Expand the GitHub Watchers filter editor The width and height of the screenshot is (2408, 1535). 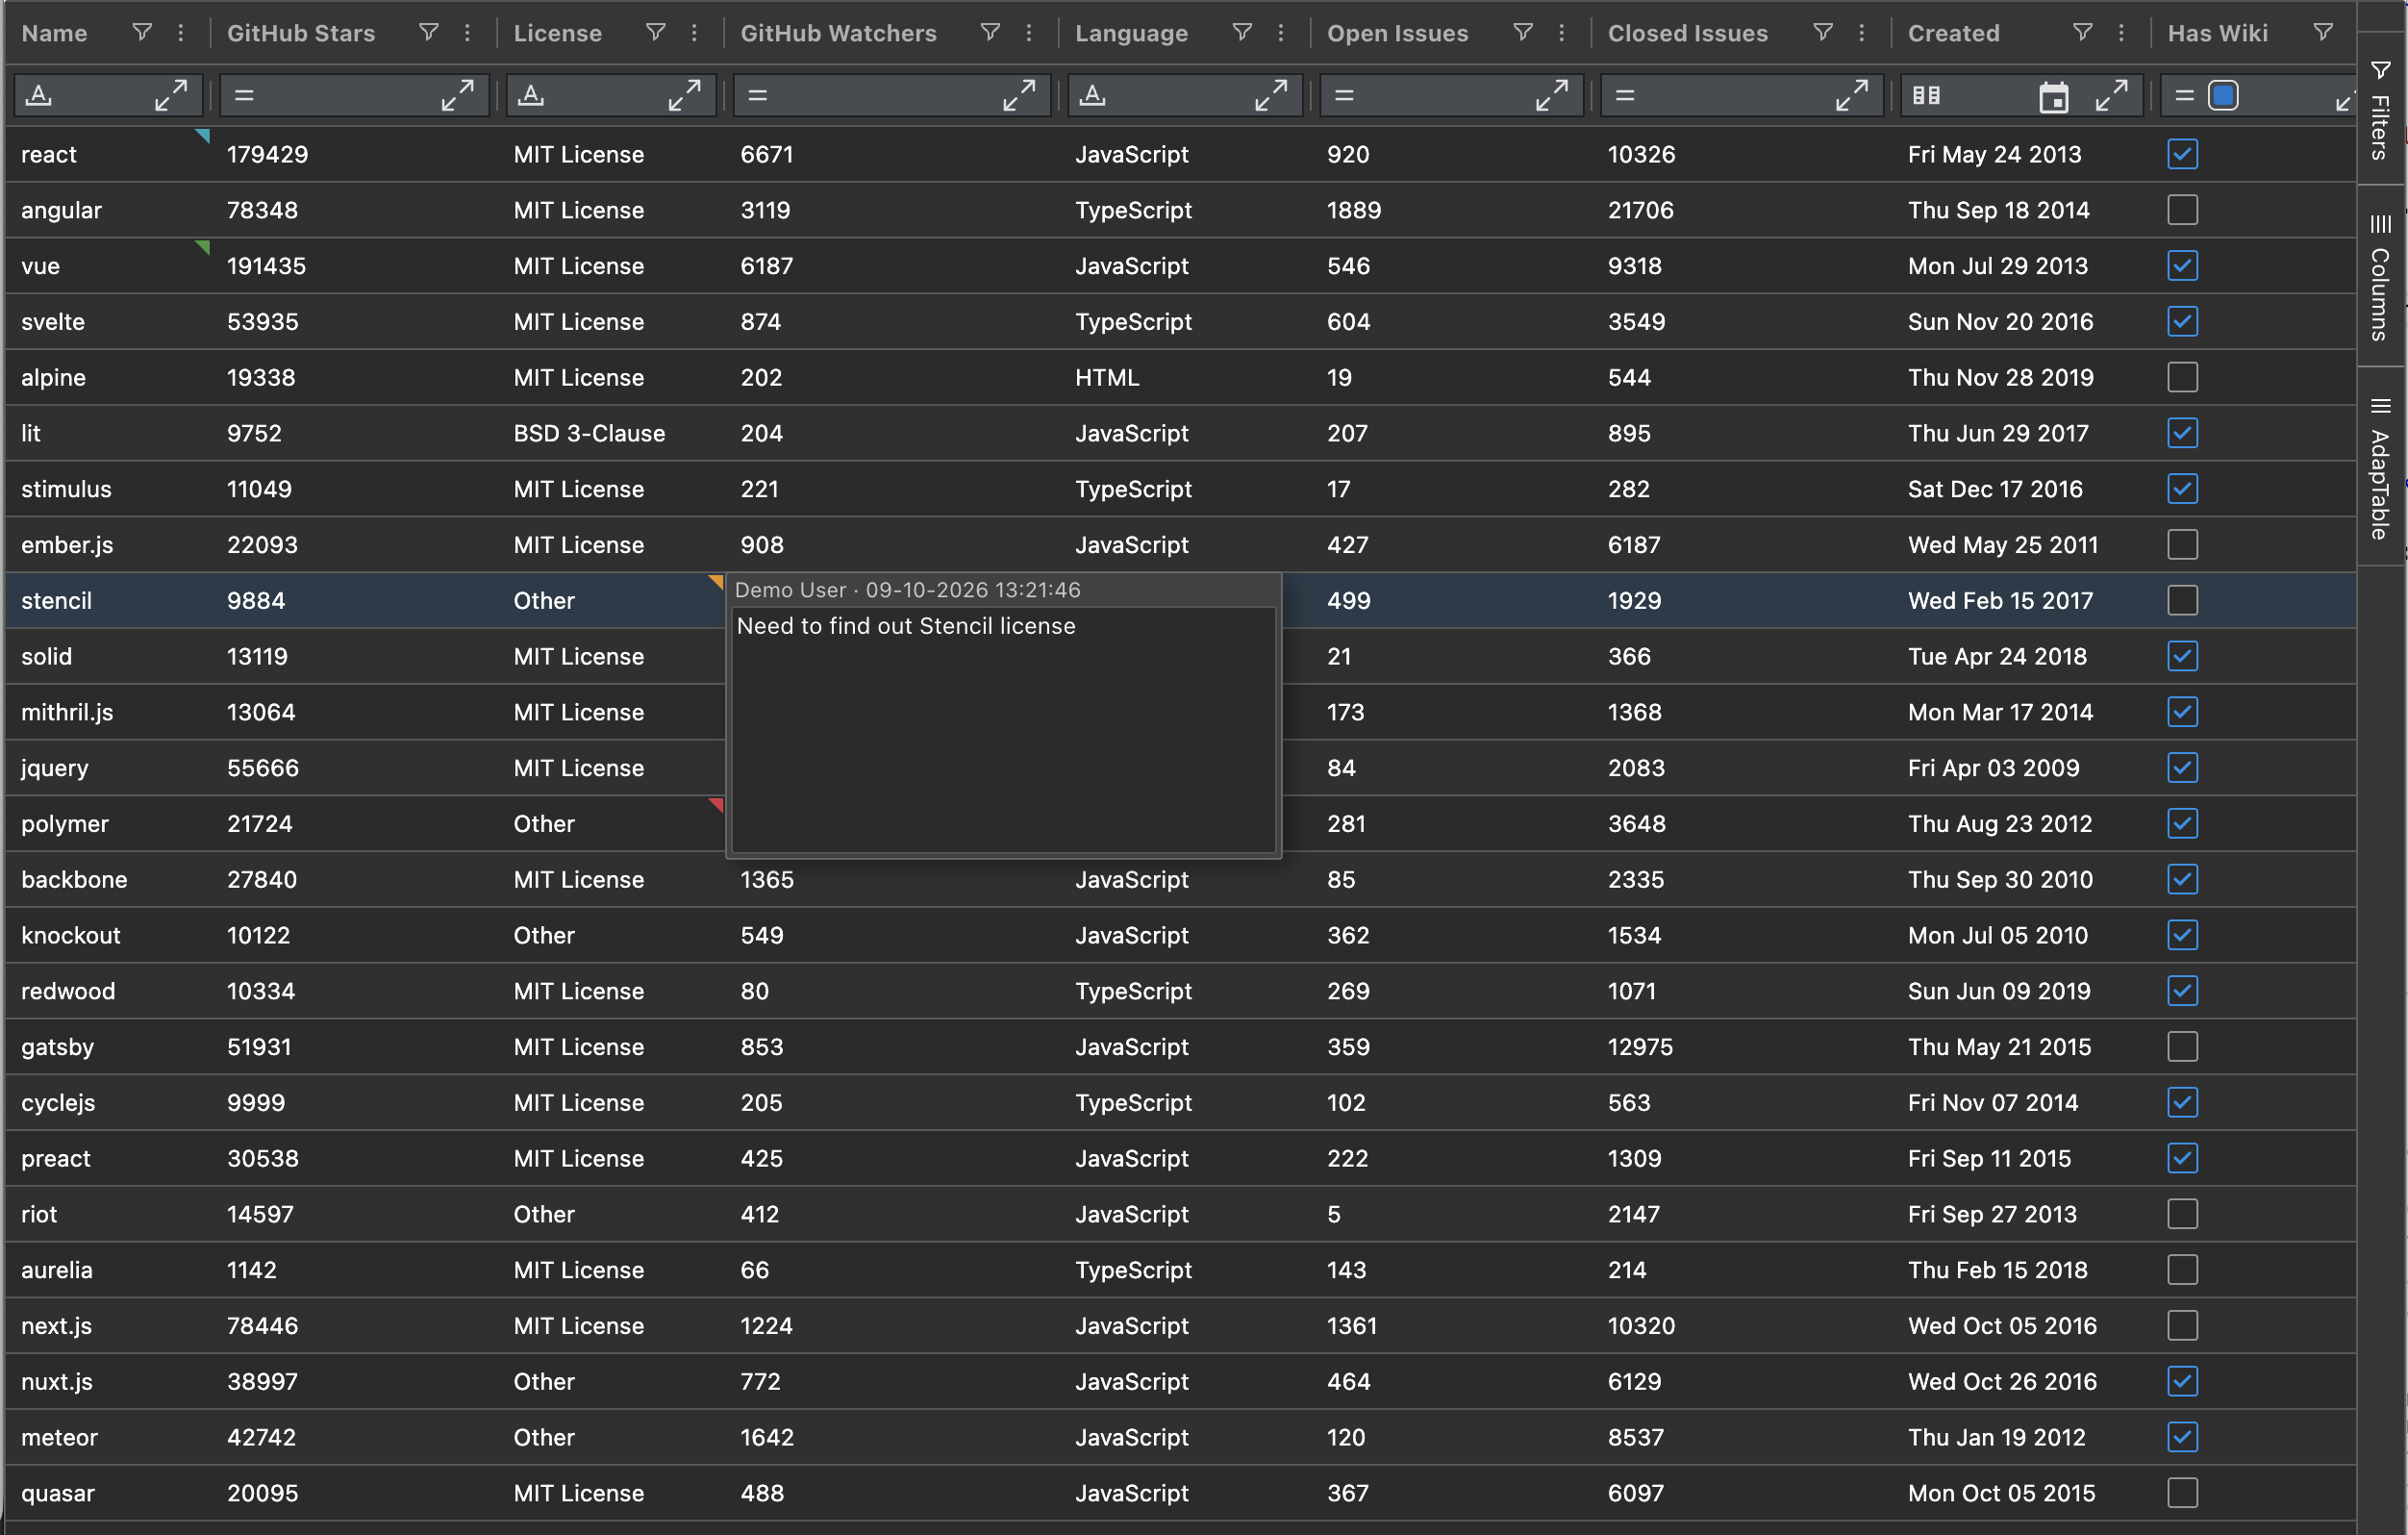[x=1020, y=96]
